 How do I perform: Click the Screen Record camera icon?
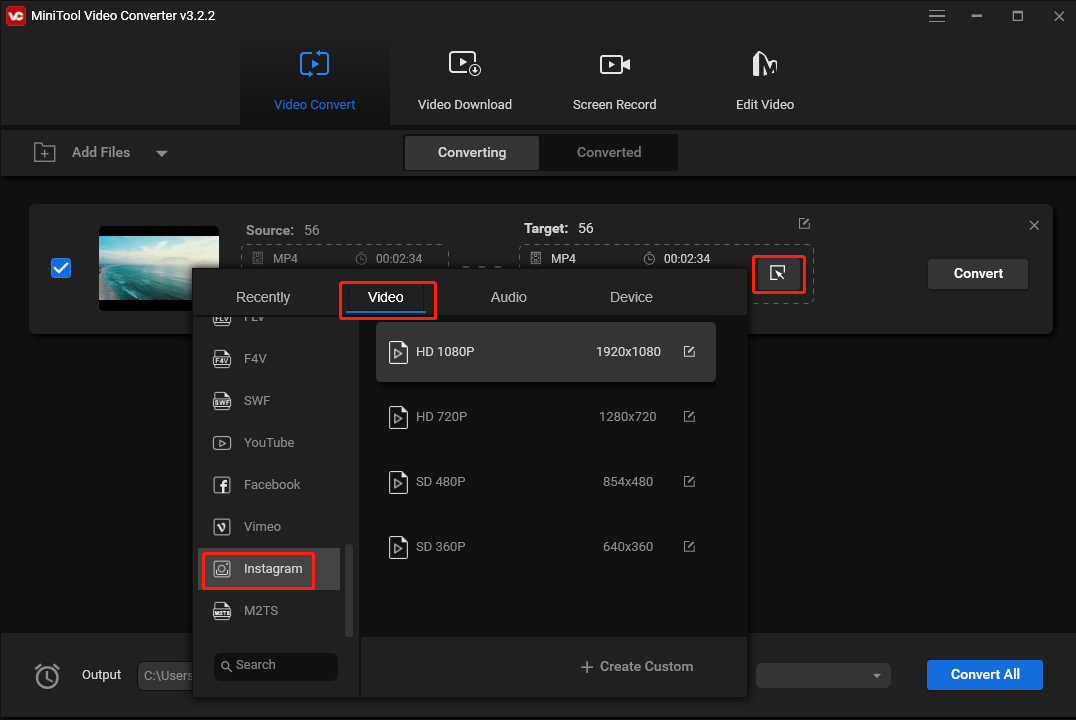click(615, 65)
